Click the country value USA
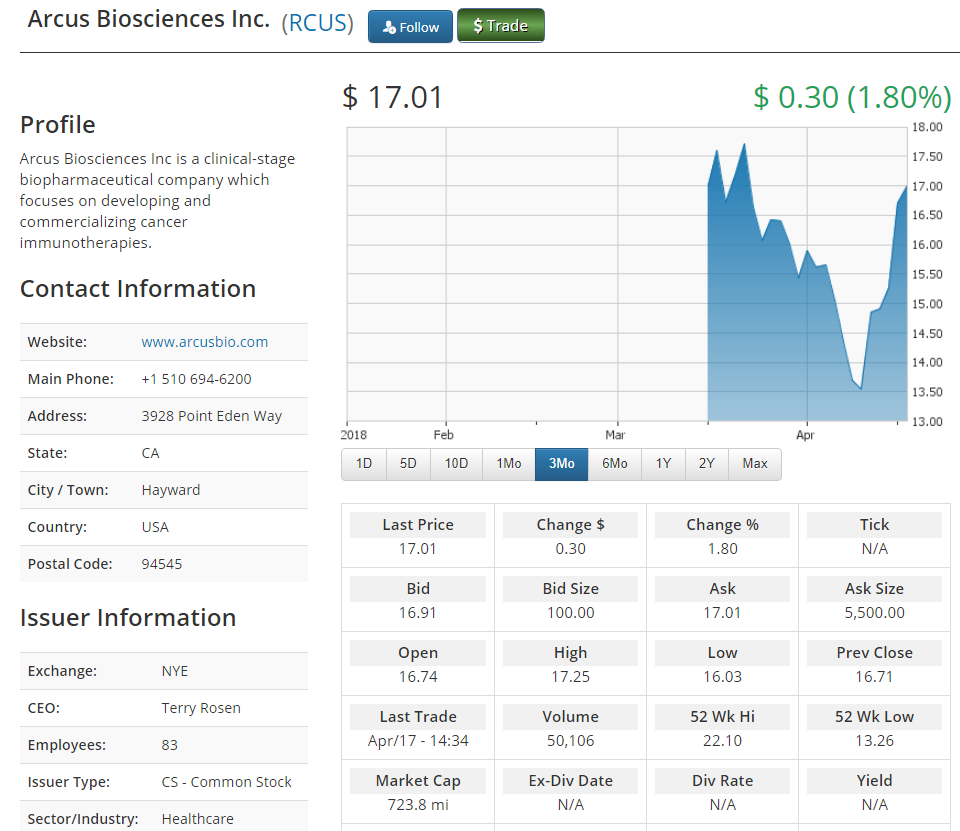Screen dimensions: 960x831 click(x=155, y=527)
